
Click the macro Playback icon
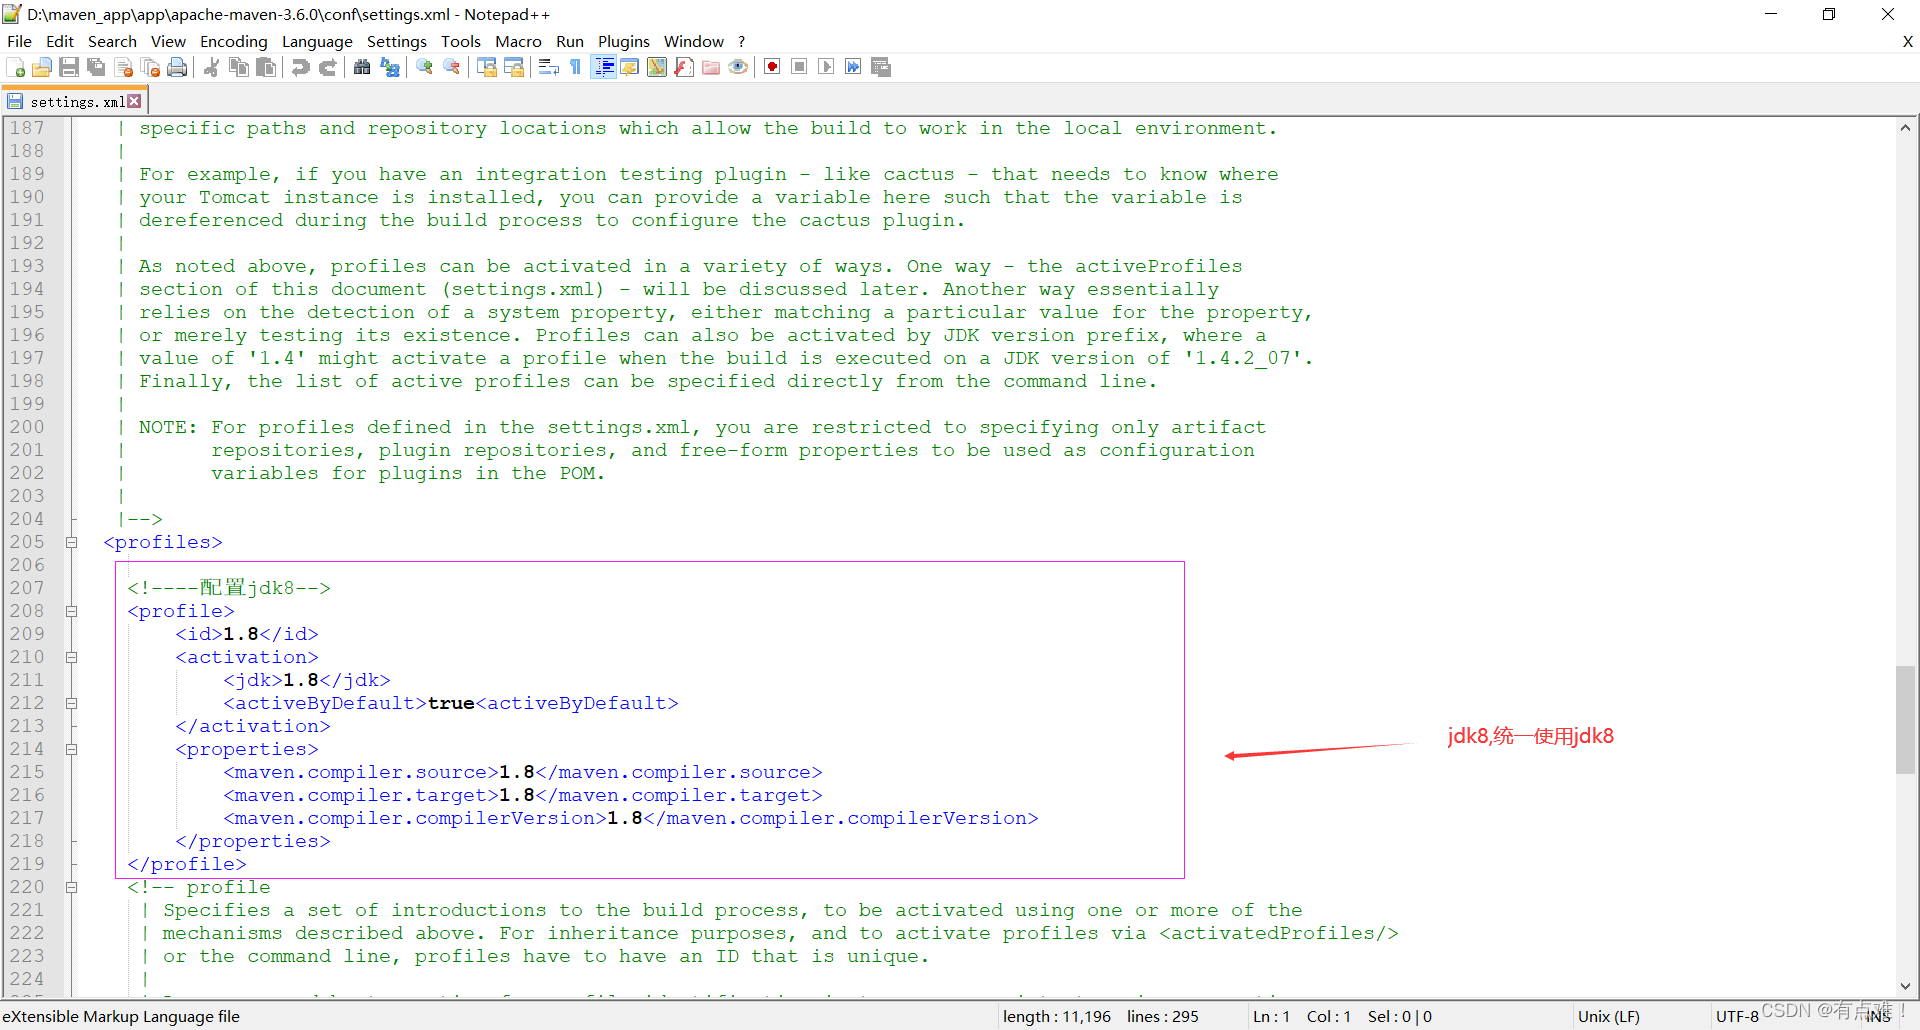click(826, 67)
